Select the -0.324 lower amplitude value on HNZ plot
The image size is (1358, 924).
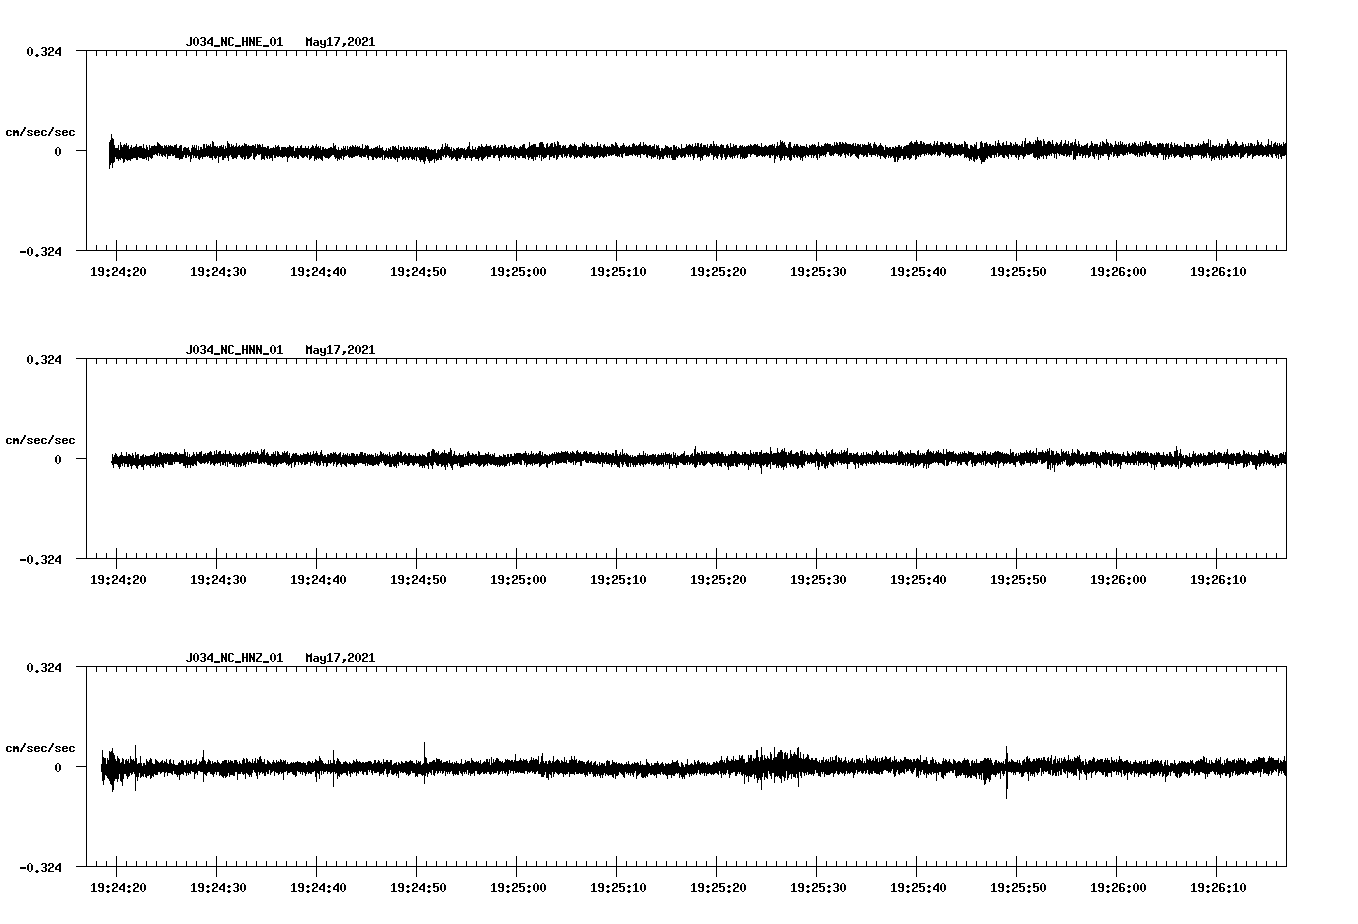39,870
